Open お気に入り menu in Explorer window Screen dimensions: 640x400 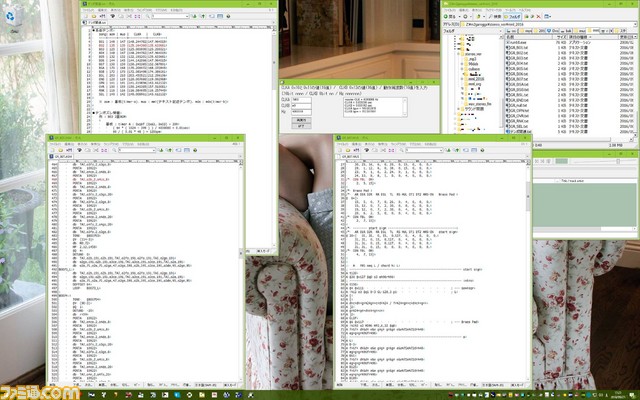pyautogui.click(x=493, y=10)
